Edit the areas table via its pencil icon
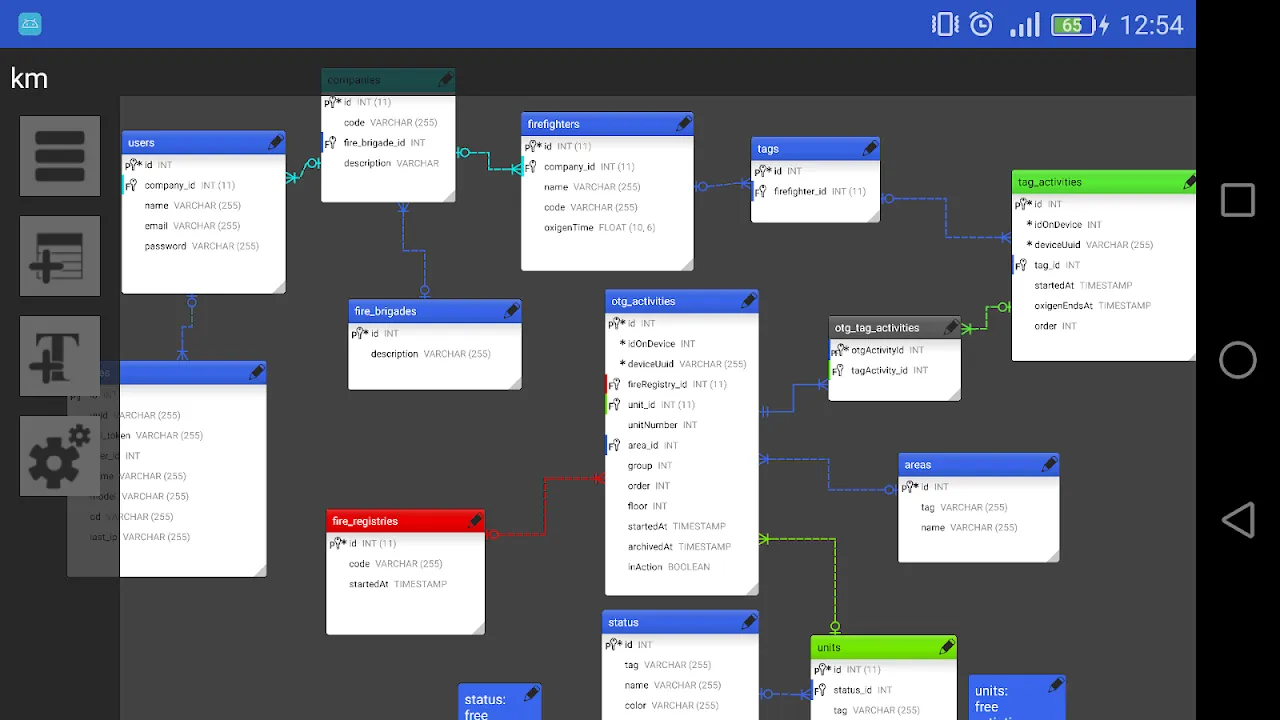 1048,463
